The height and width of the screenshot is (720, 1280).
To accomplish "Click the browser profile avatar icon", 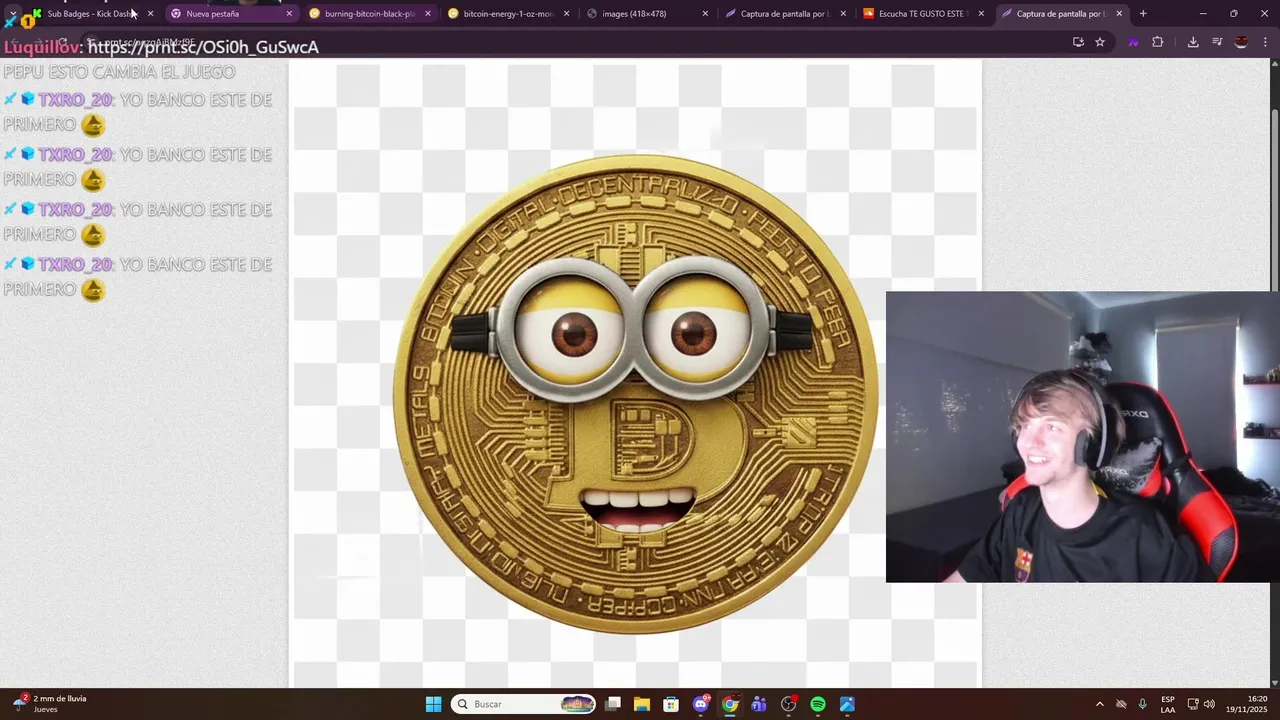I will point(1241,42).
